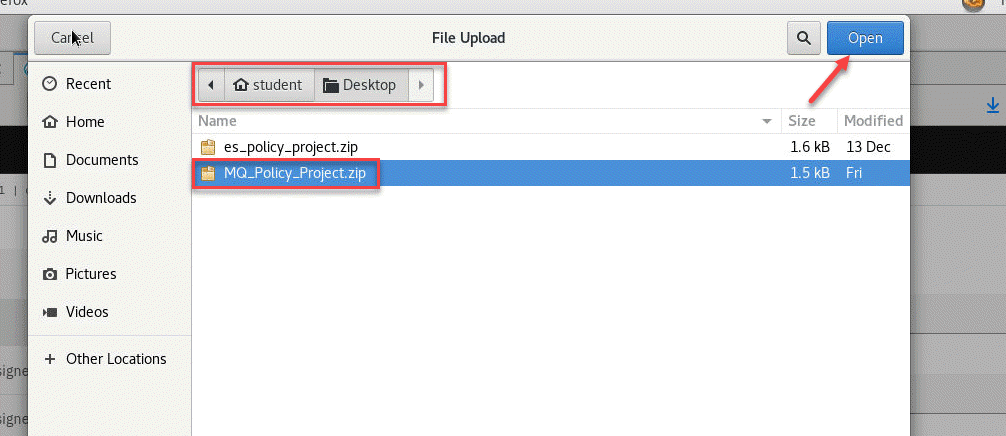Go to Home in sidebar
Viewport: 1006px width, 436px height.
point(84,122)
